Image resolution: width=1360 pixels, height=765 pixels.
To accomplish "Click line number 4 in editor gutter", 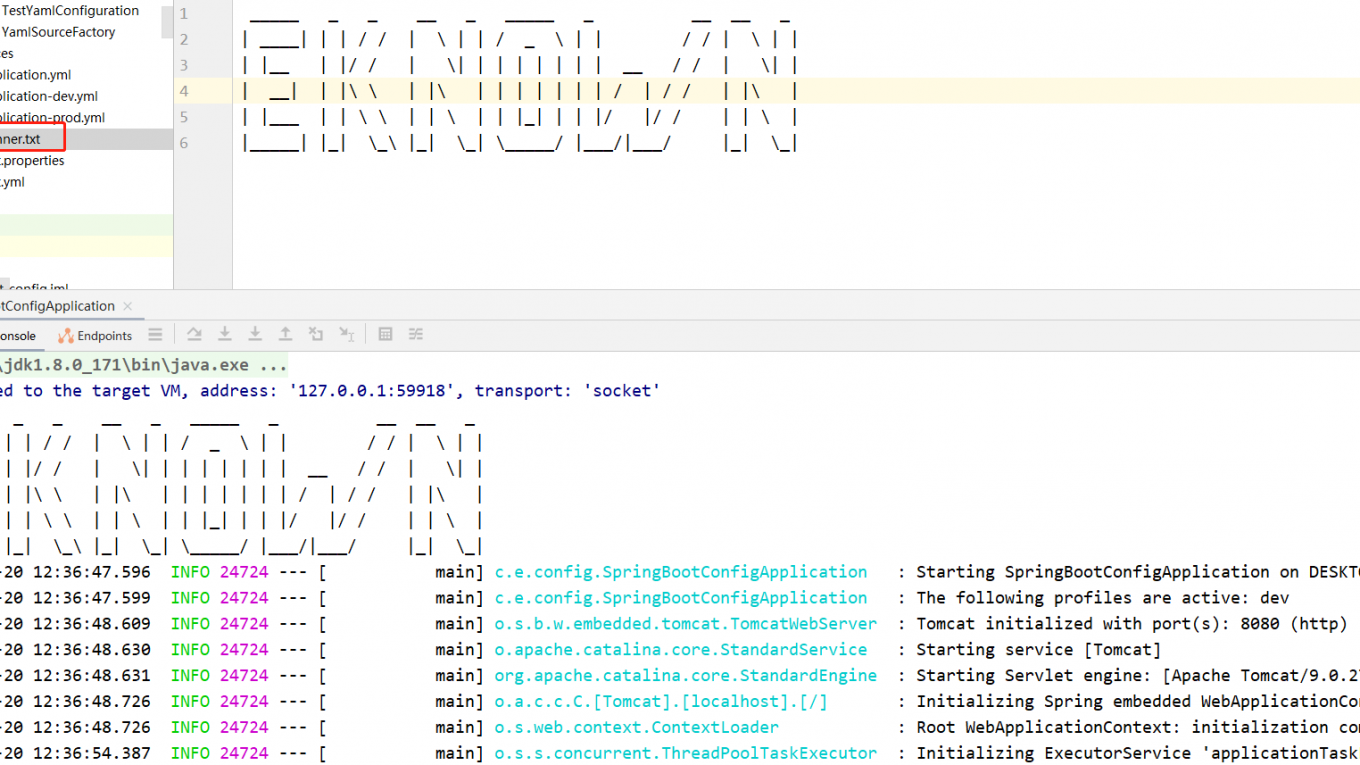I will click(x=184, y=91).
